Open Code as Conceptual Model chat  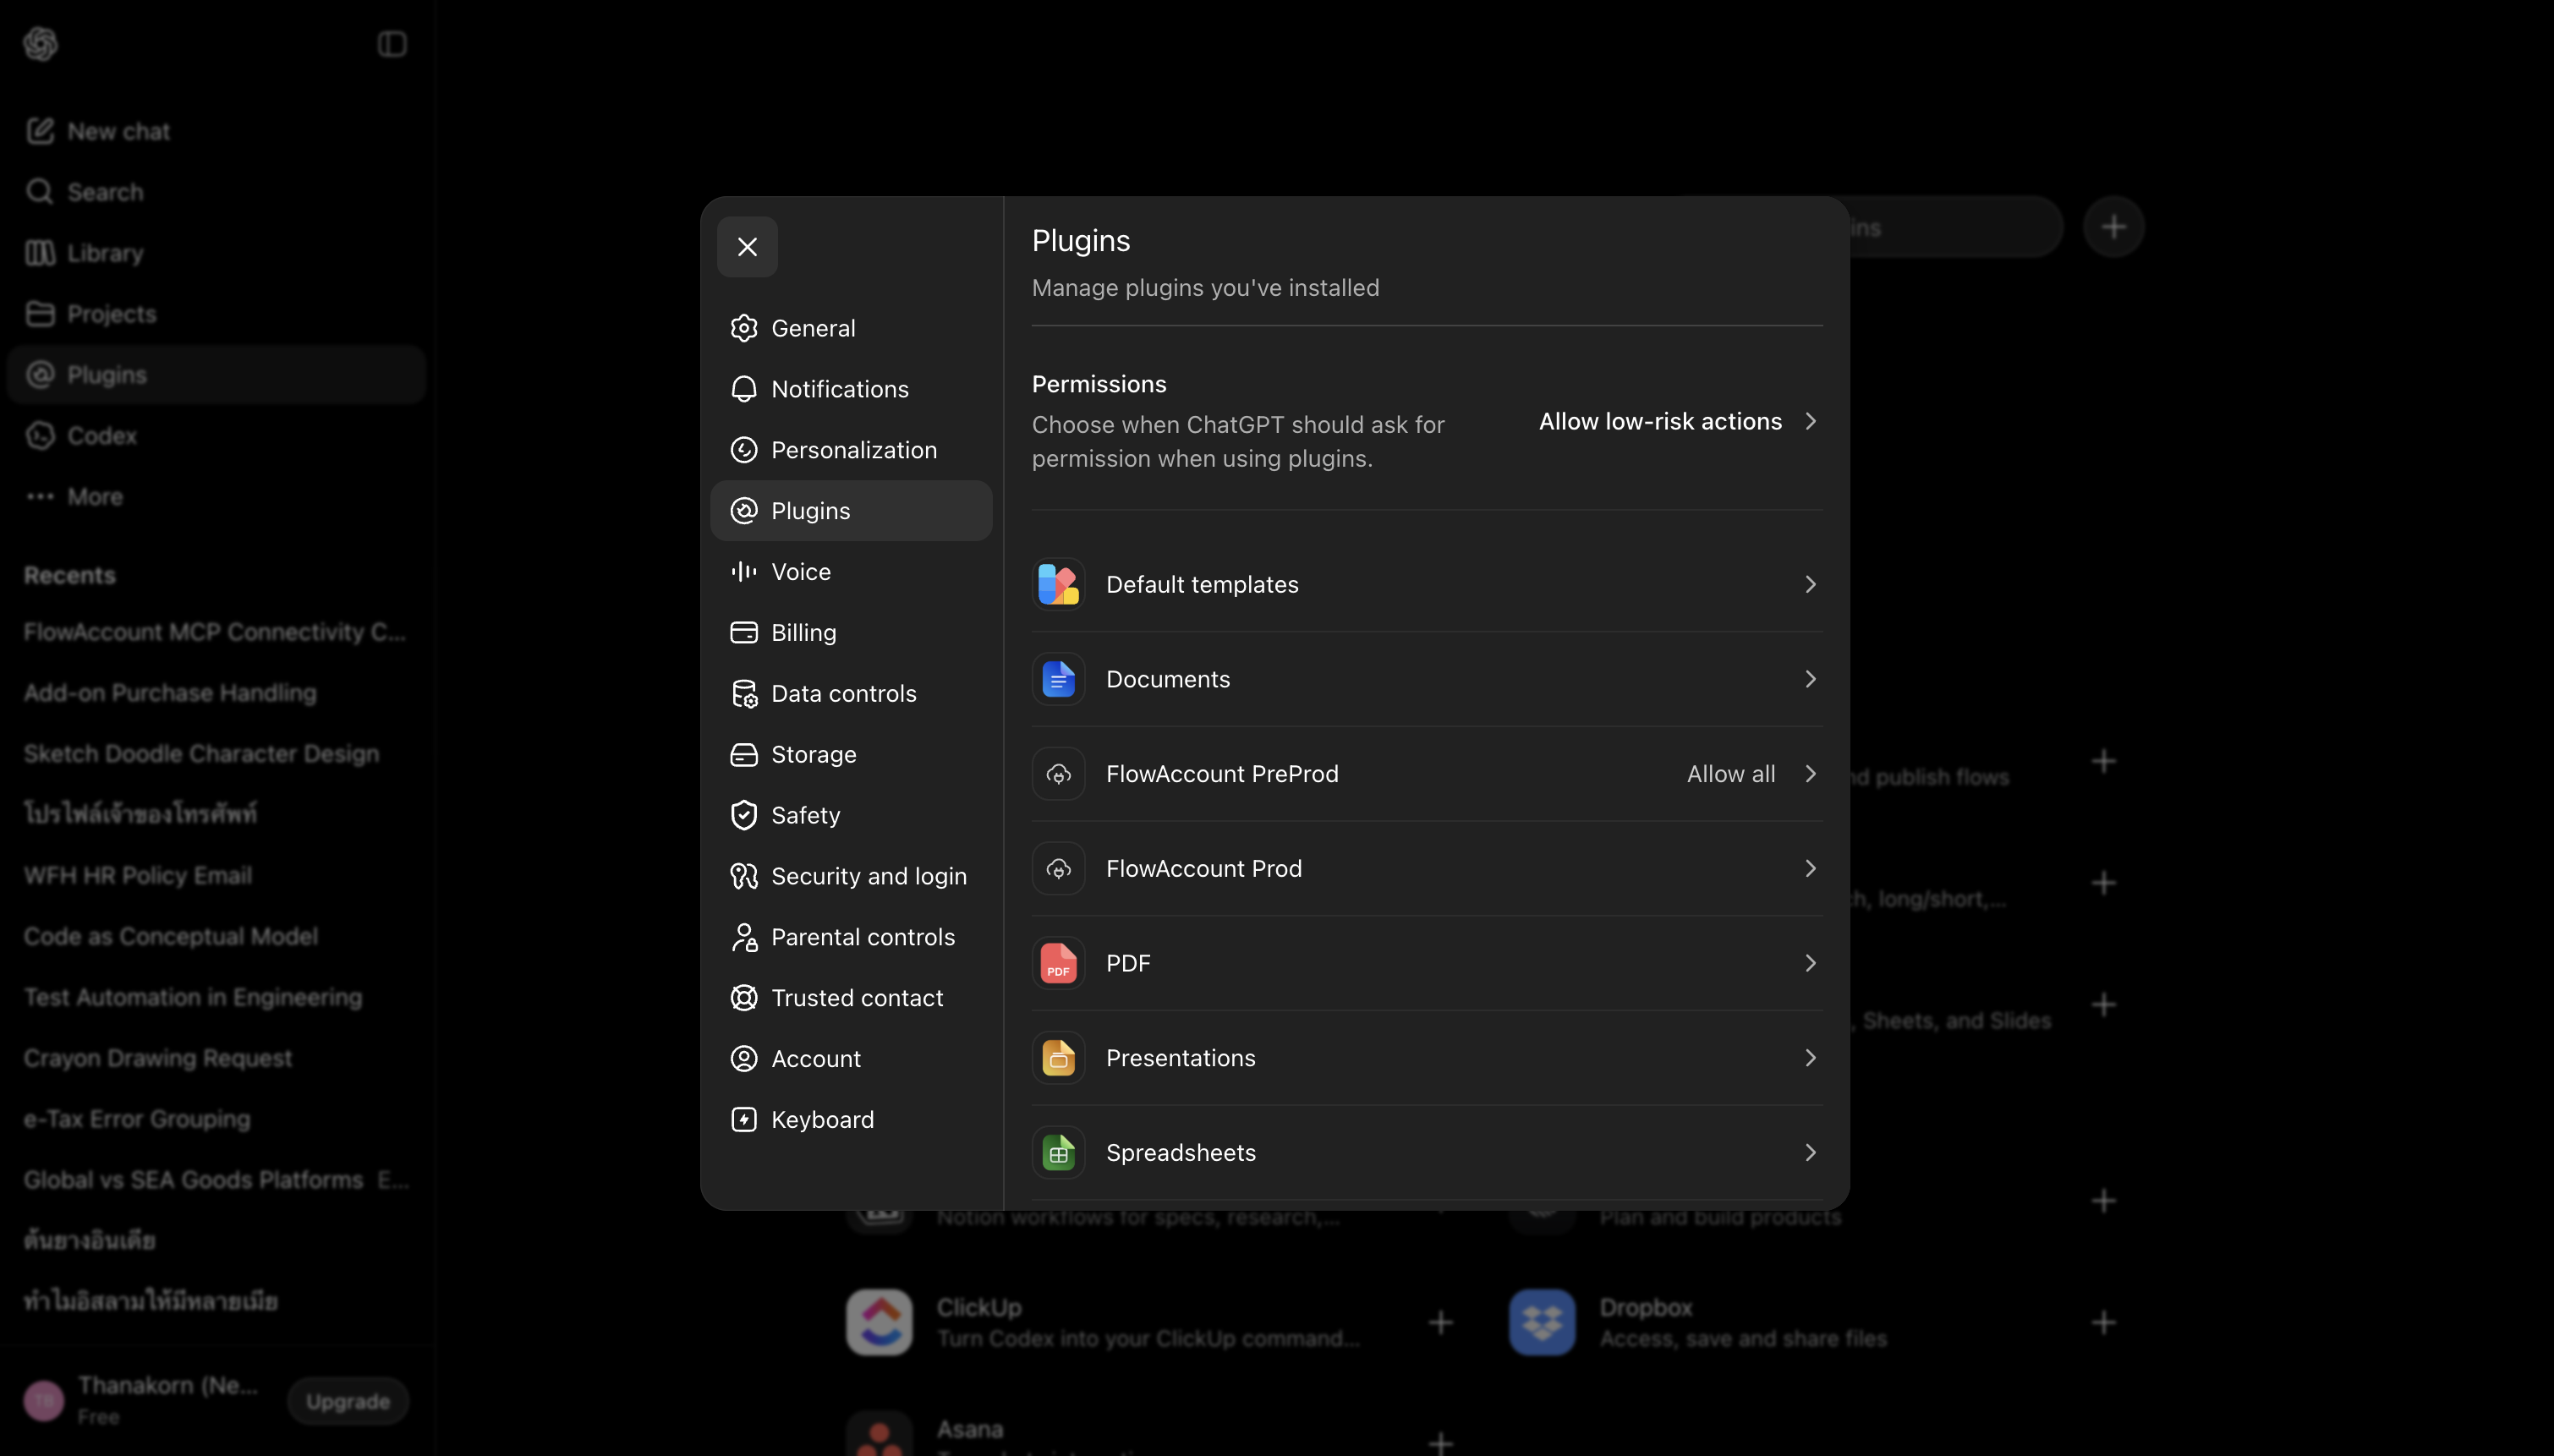tap(216, 937)
